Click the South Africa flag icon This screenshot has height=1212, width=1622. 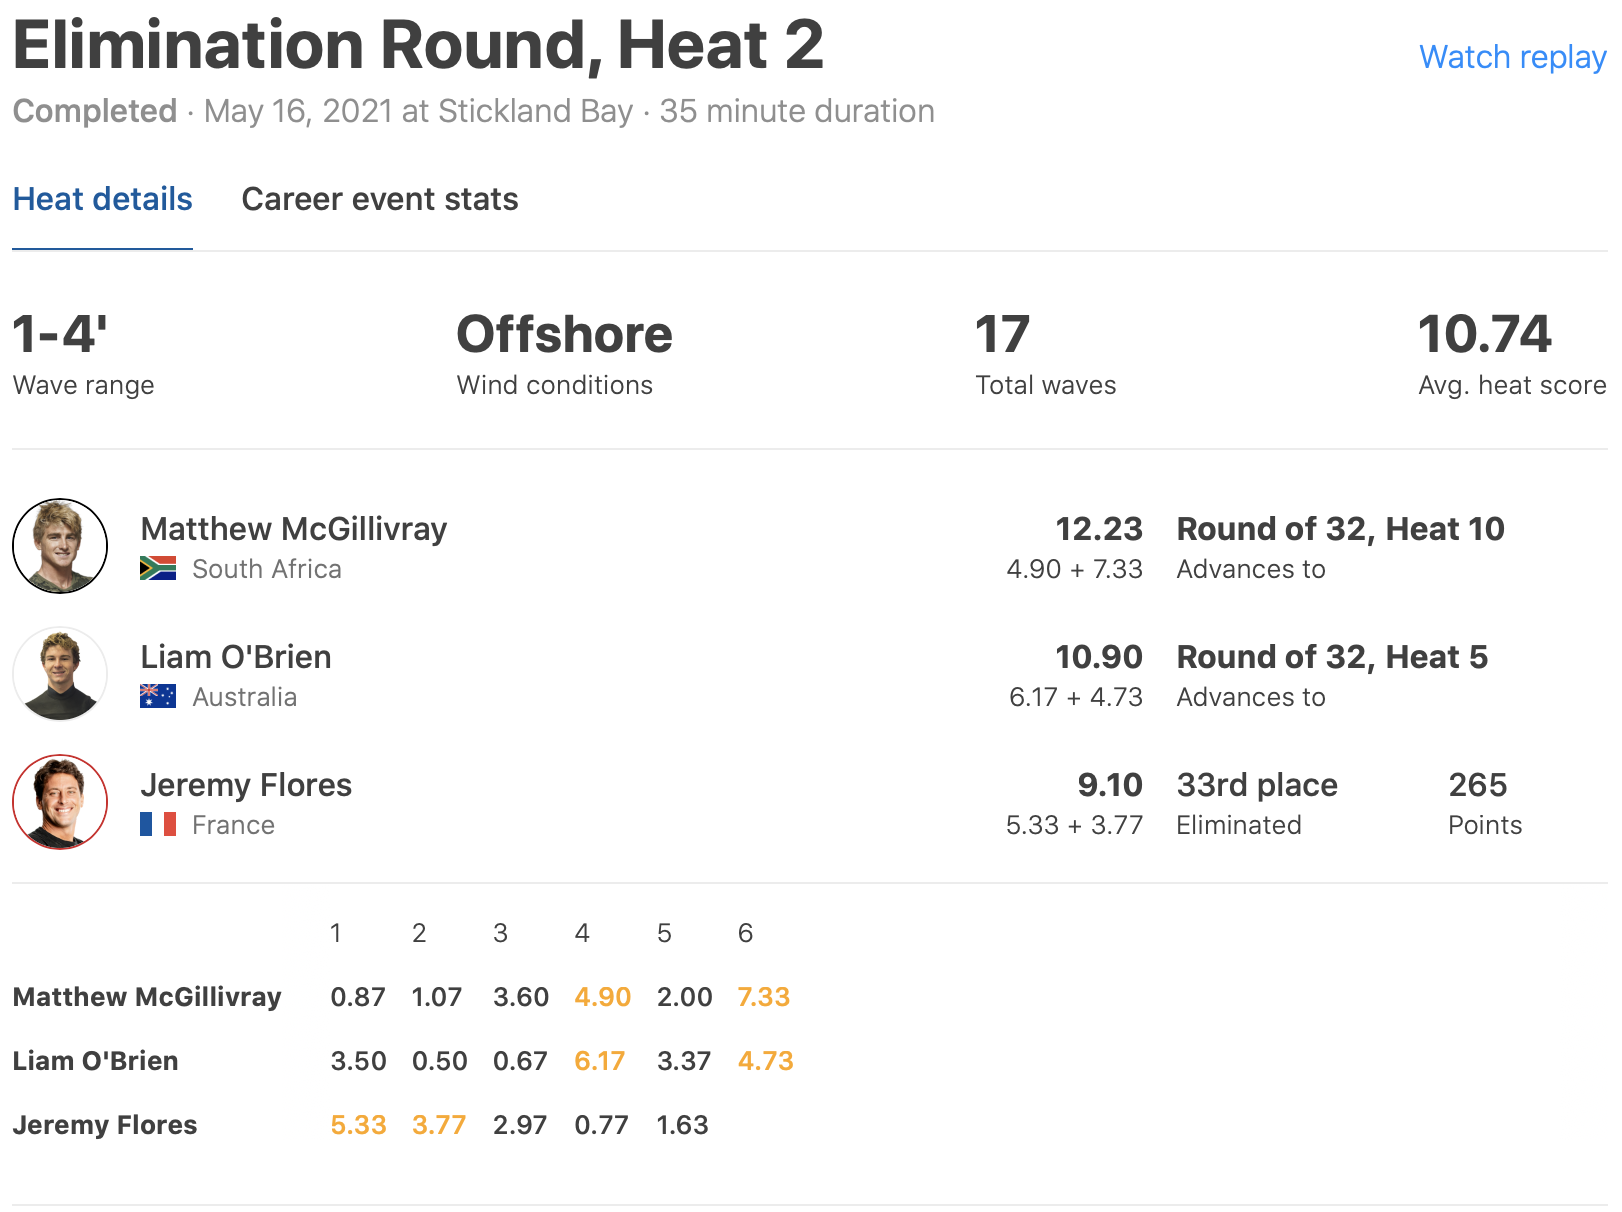pos(158,569)
